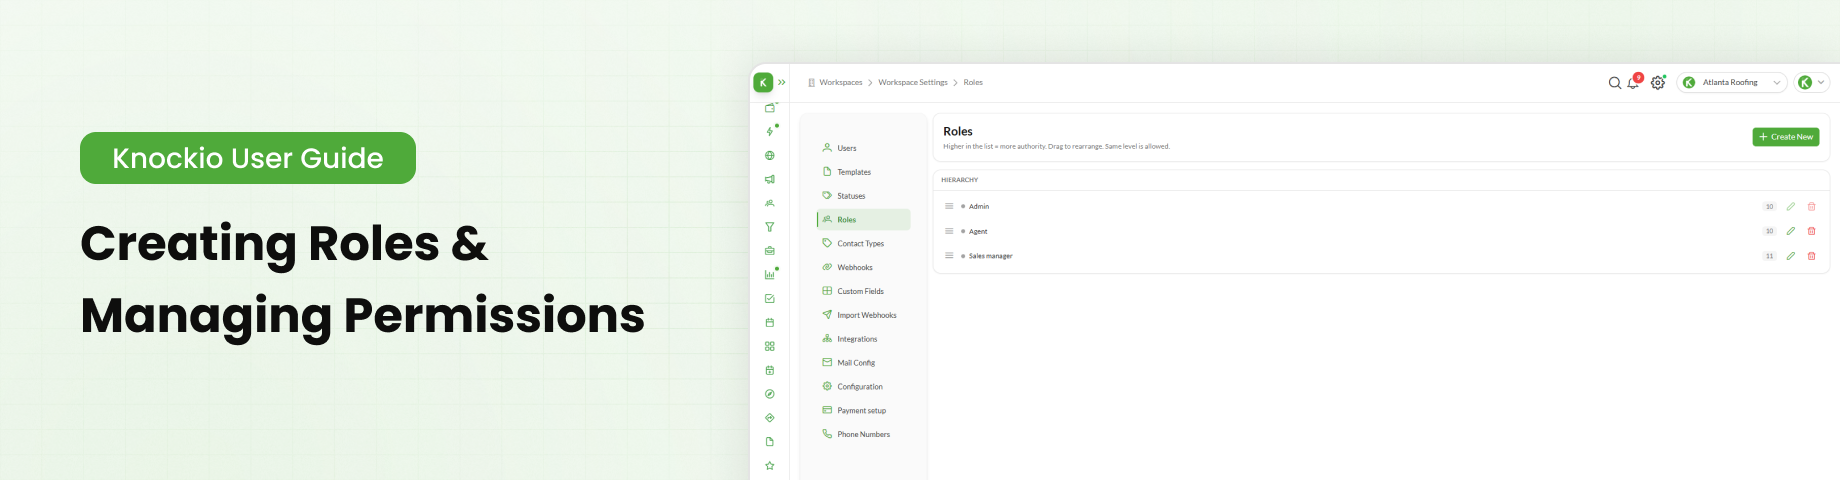Click the level badge 11 on Sales manager
Screen dimensions: 1840x480
click(1769, 256)
